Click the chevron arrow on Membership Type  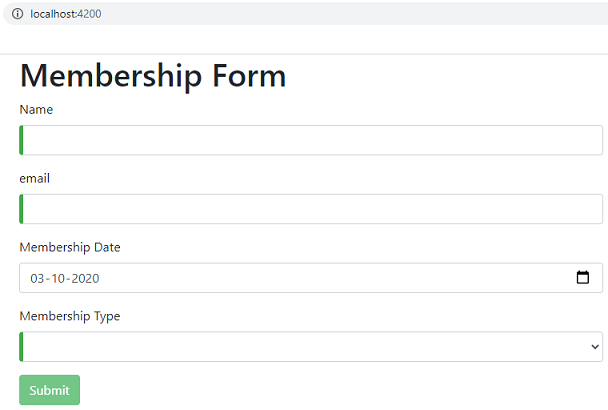pos(595,347)
